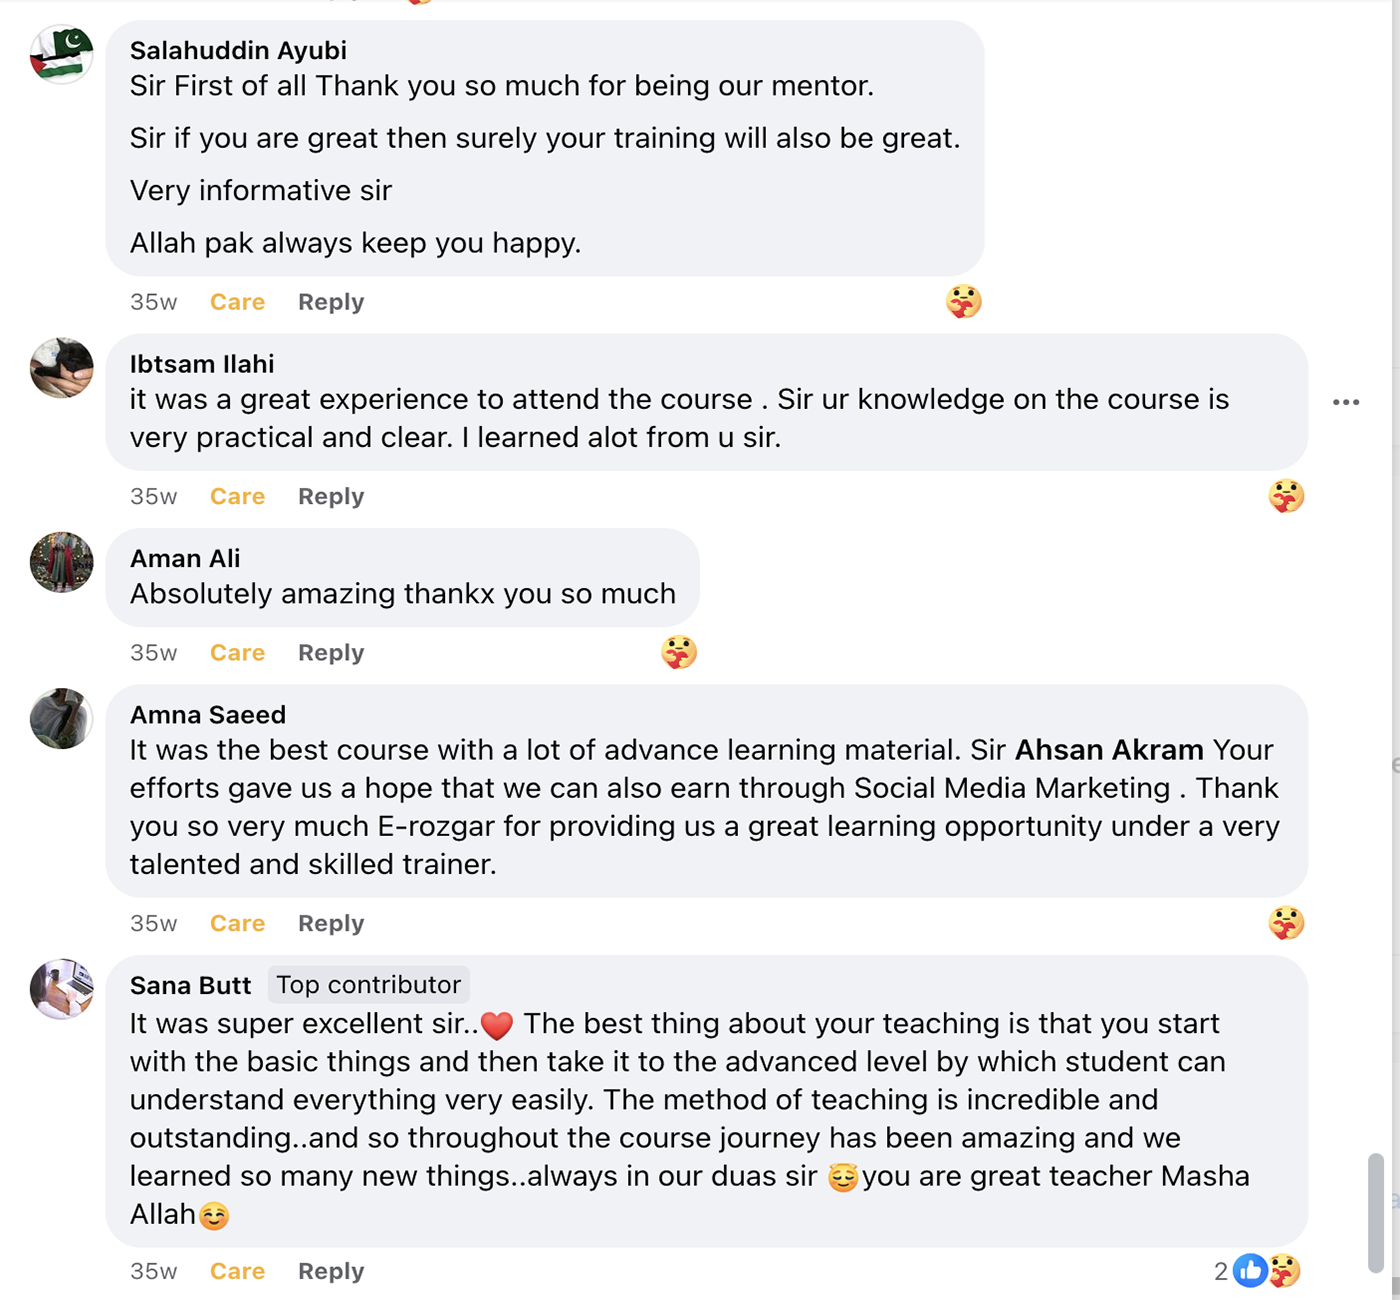Click Sana Butt's profile avatar
The image size is (1400, 1300).
click(x=62, y=989)
